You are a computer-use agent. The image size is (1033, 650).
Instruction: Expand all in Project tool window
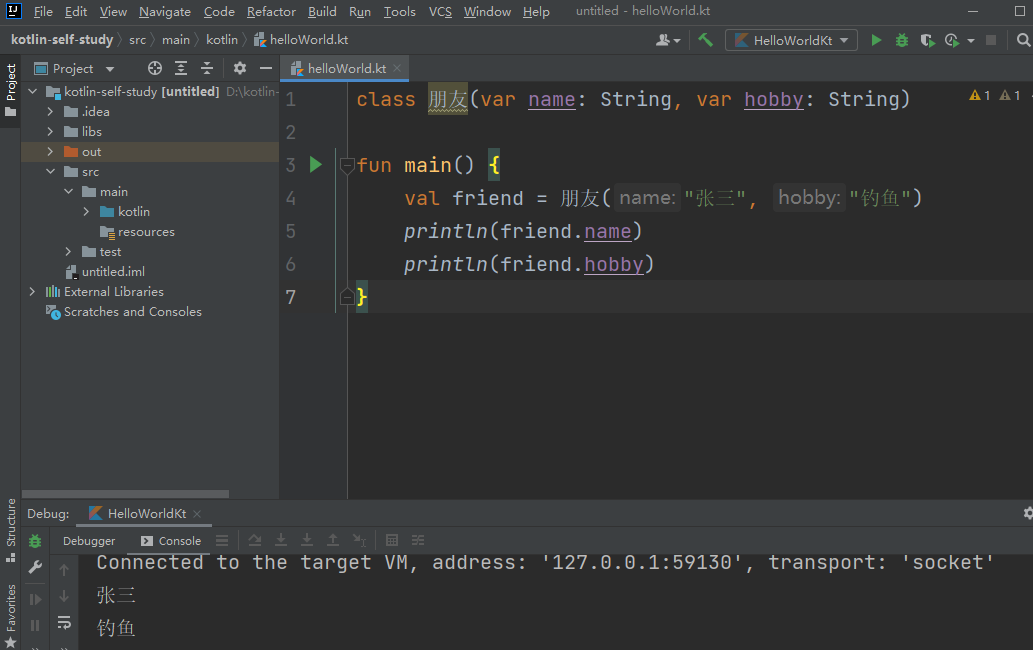click(181, 68)
